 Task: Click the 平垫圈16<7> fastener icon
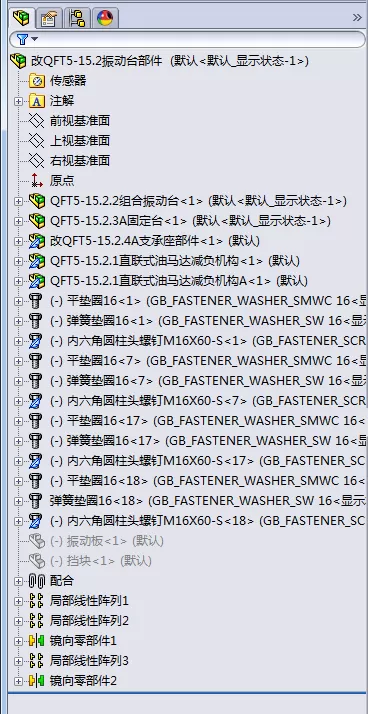pyautogui.click(x=36, y=361)
